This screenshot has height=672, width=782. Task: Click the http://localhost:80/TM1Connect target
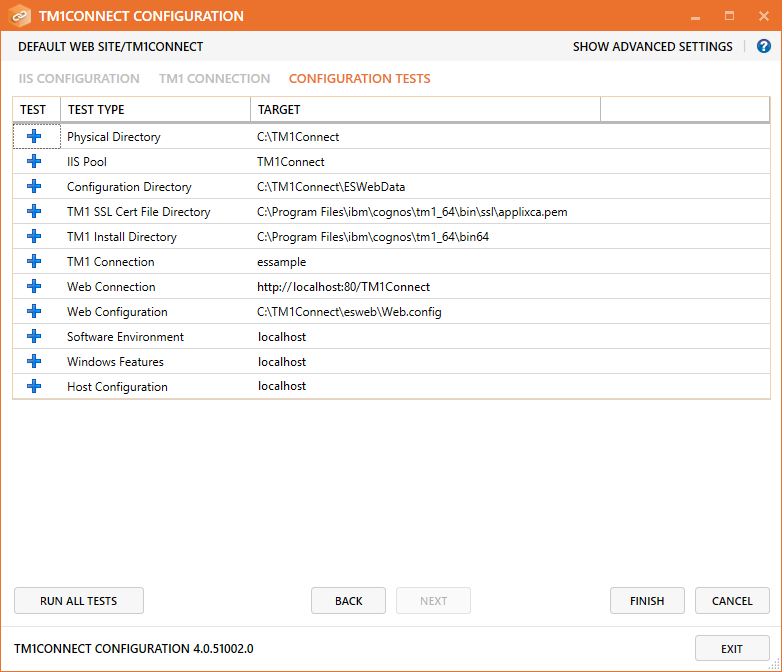click(x=344, y=286)
